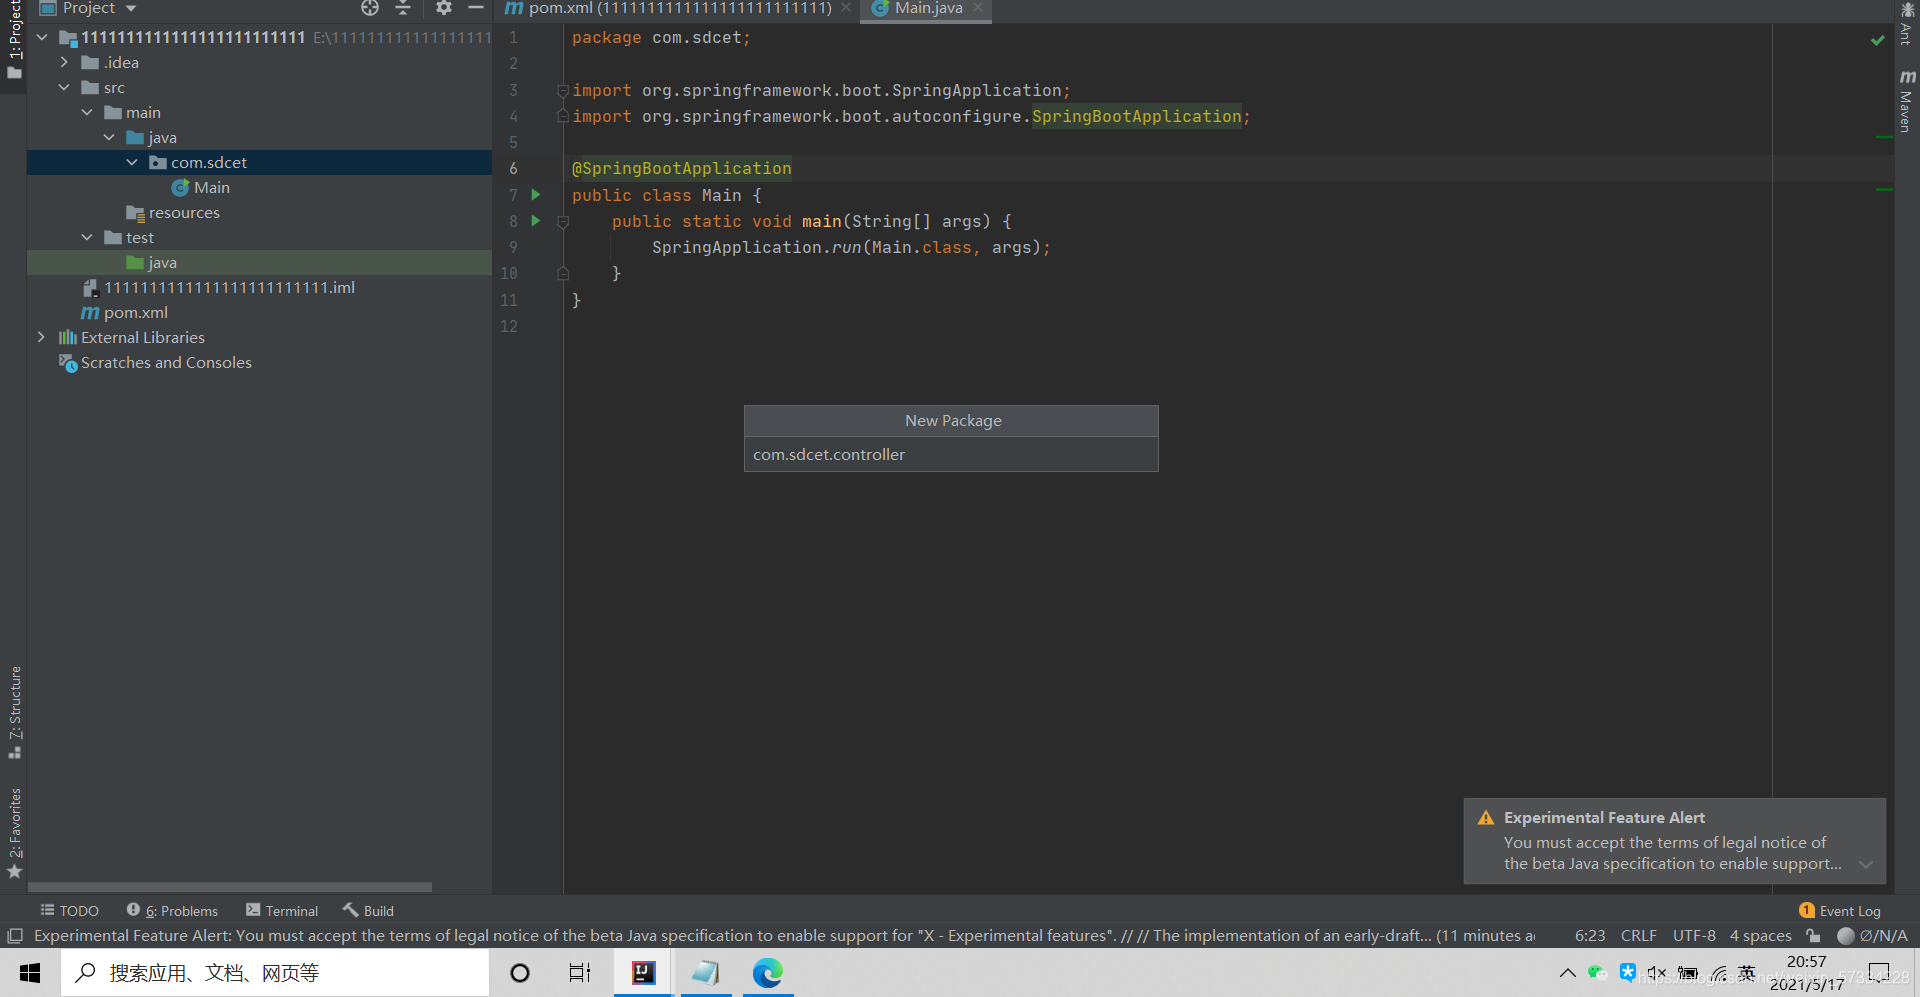This screenshot has height=997, width=1920.
Task: Open the Terminal tool window
Action: tap(282, 910)
